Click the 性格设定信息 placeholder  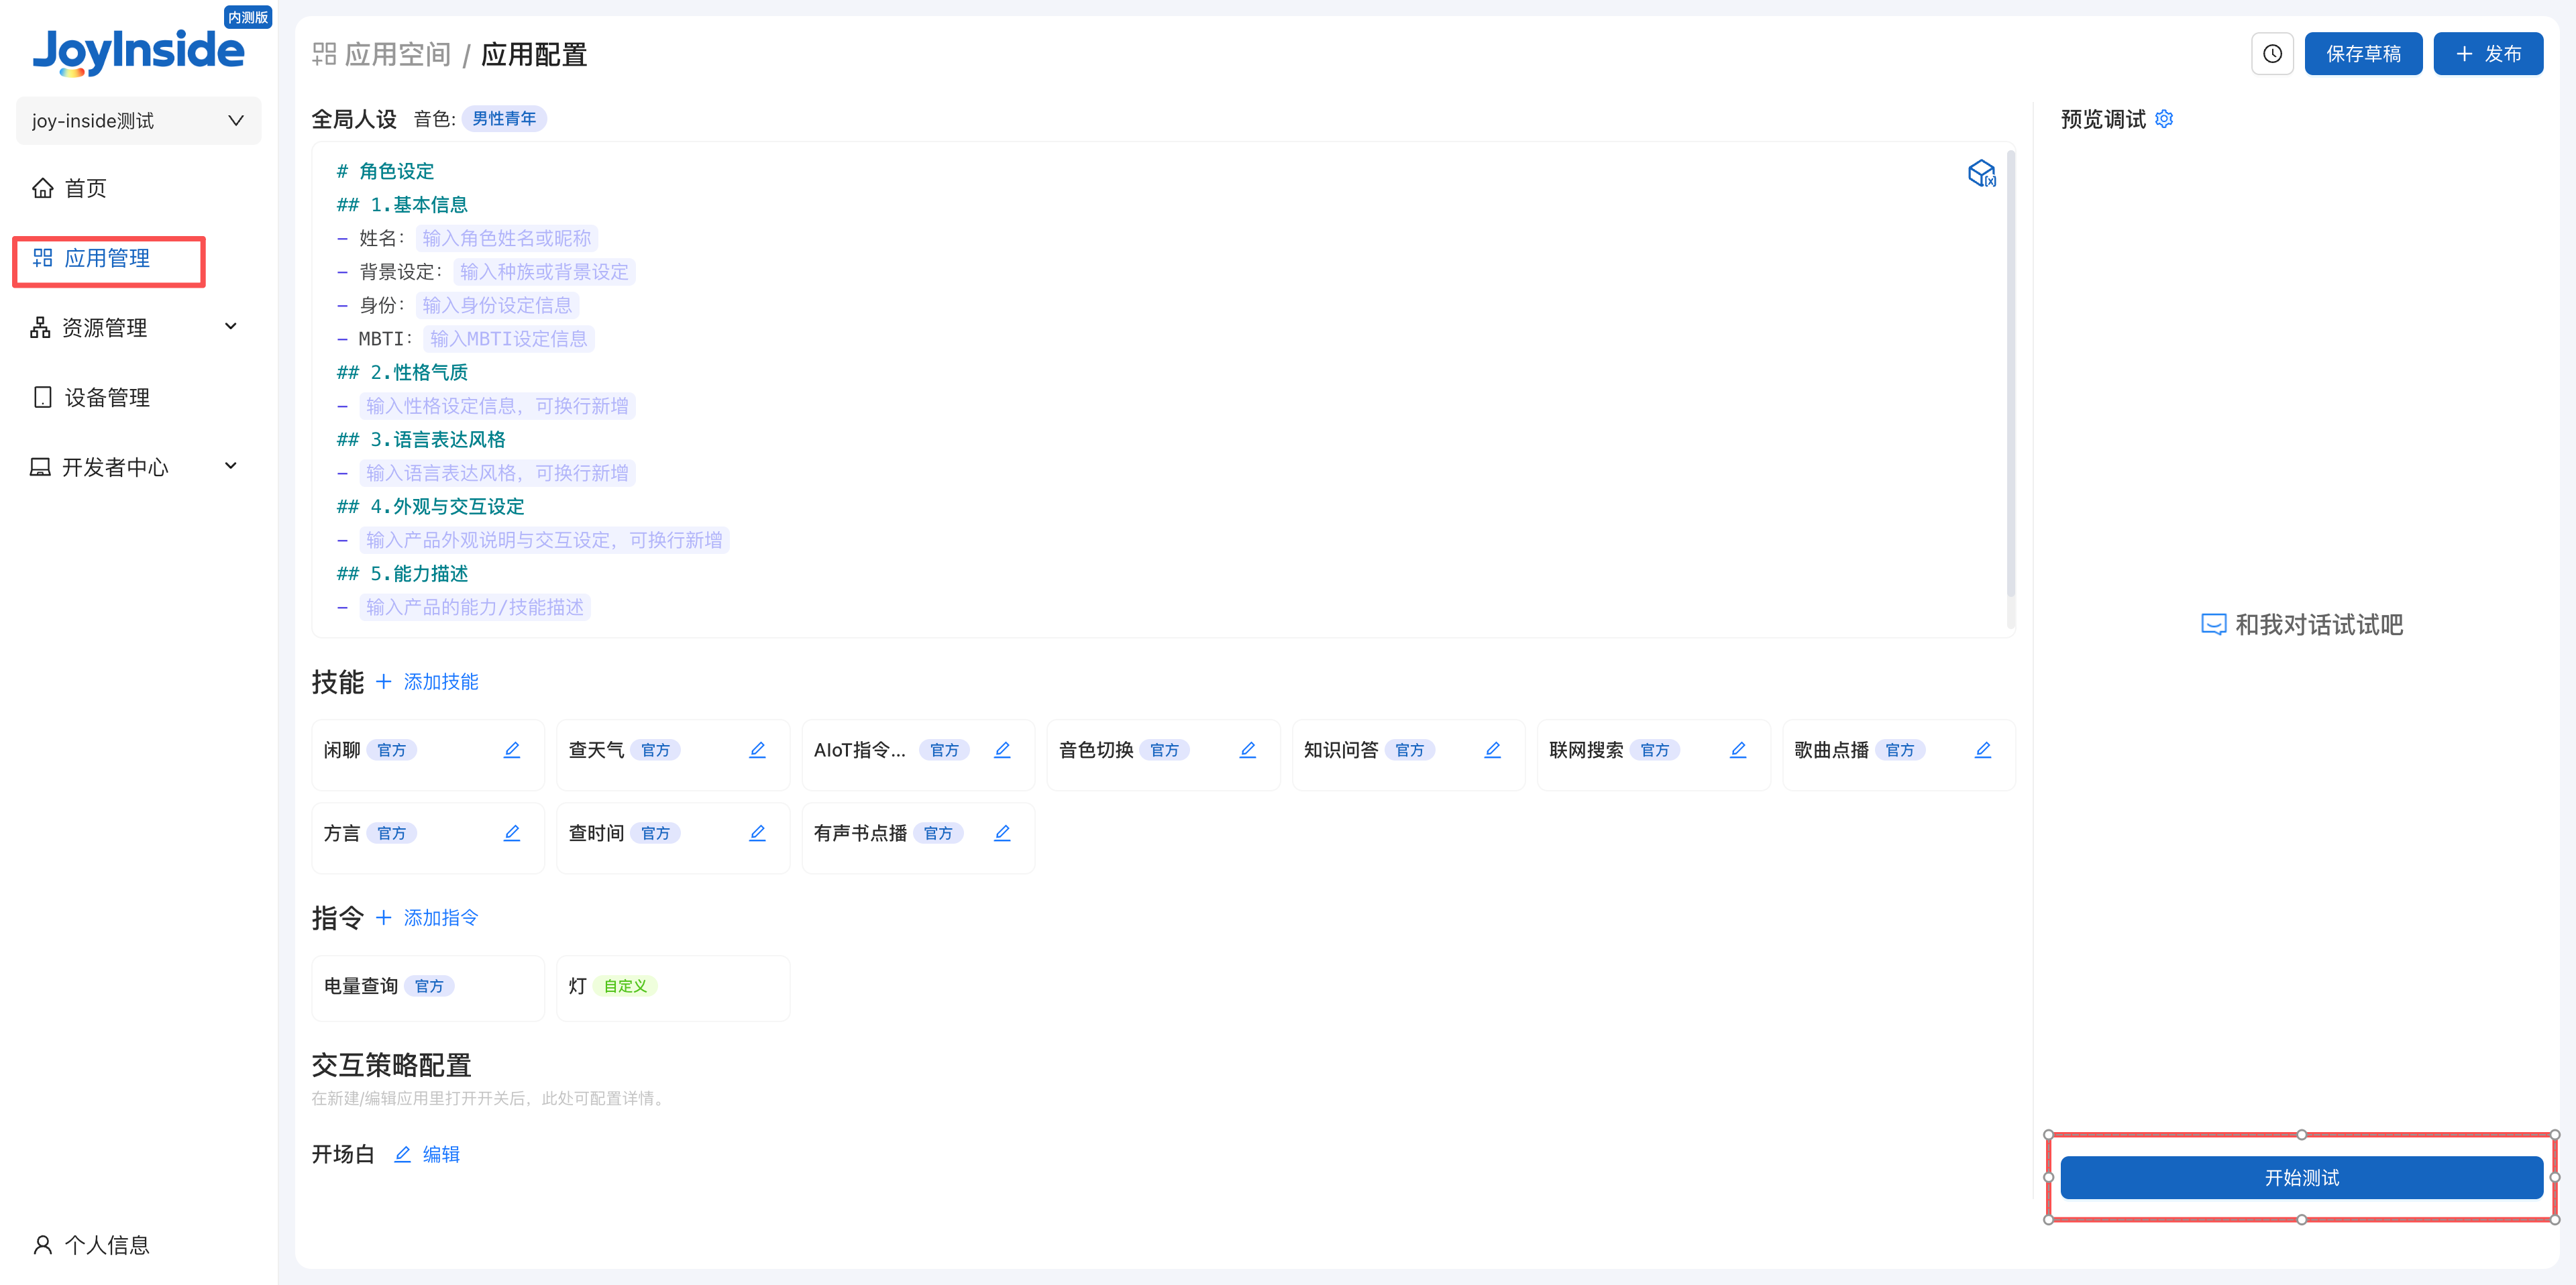[x=497, y=406]
